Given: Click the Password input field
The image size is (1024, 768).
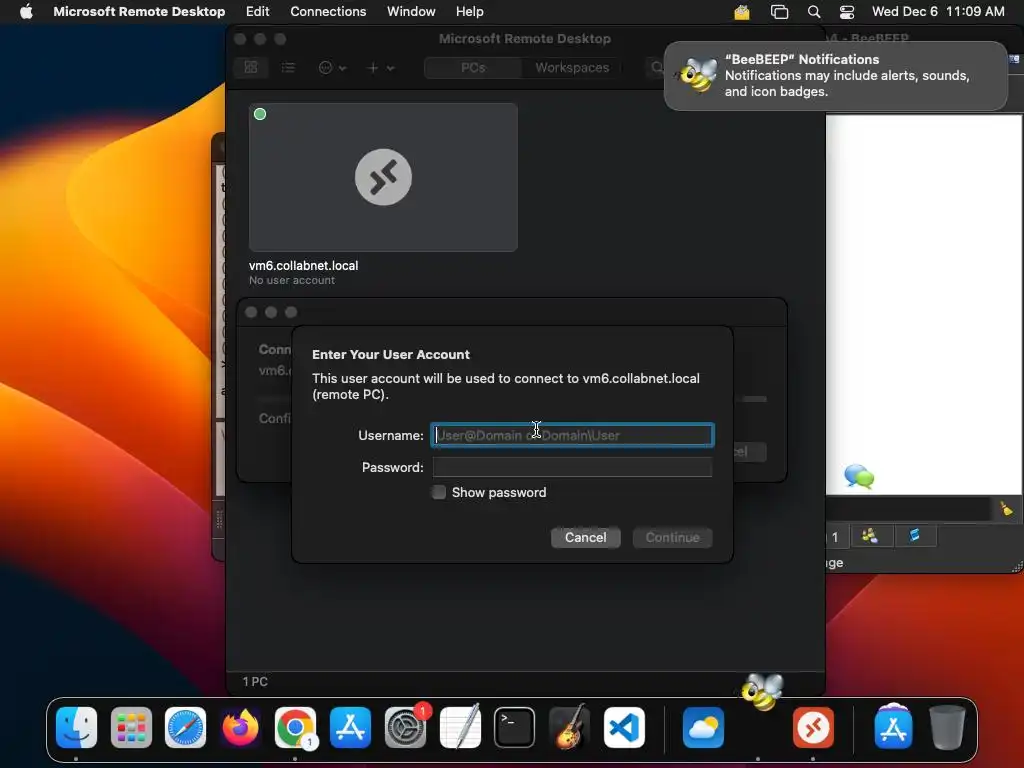Looking at the screenshot, I should pos(572,467).
